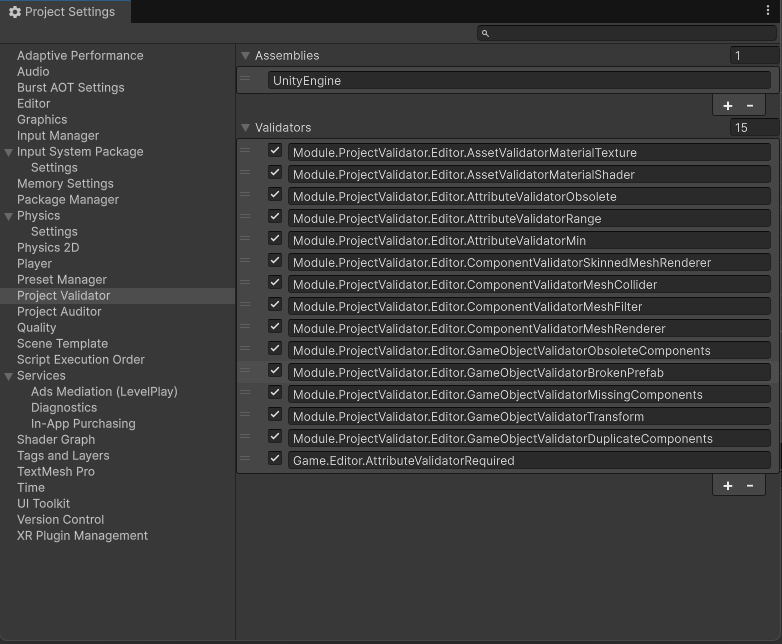Image resolution: width=782 pixels, height=644 pixels.
Task: Add a new validator with plus button
Action: coord(728,486)
